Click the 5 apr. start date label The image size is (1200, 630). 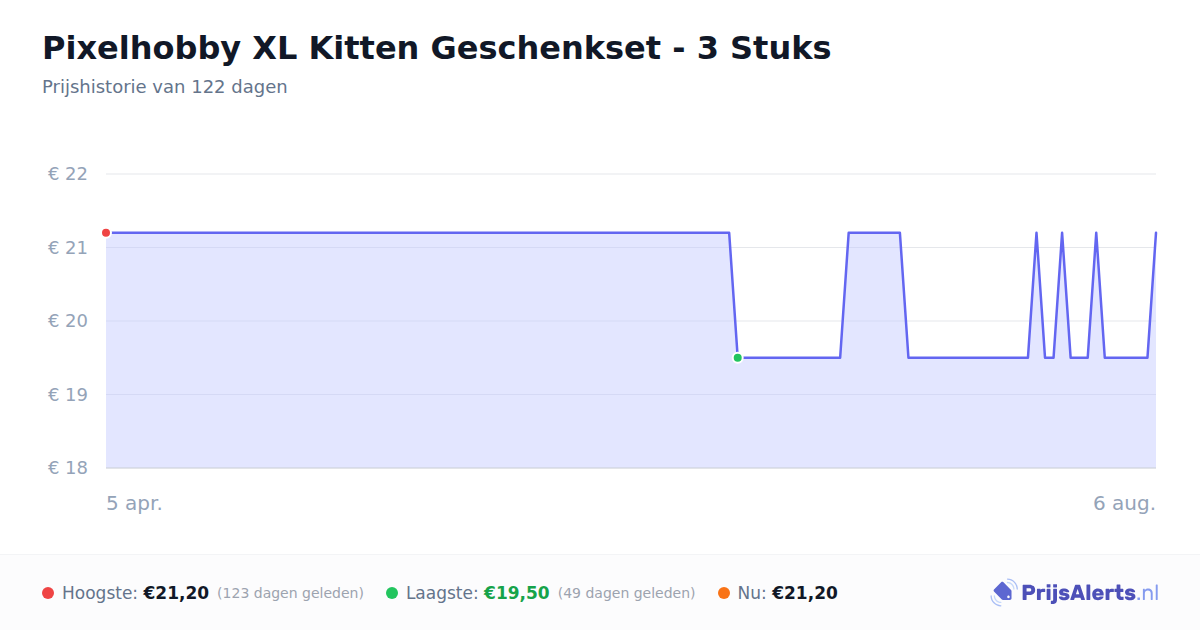click(134, 503)
